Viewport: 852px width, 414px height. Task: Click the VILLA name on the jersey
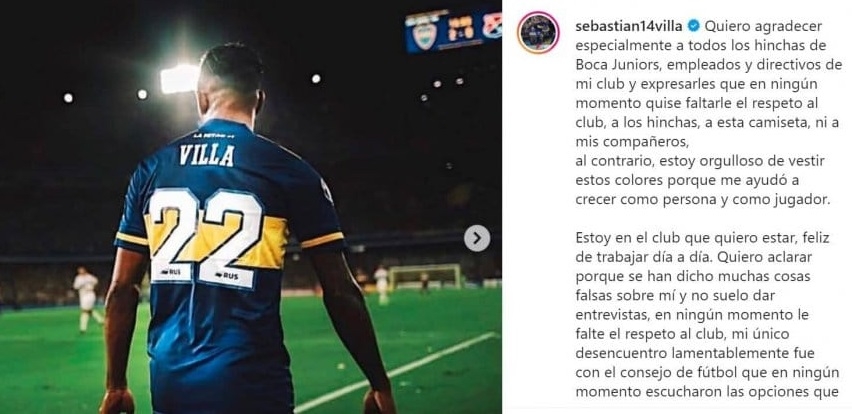coord(207,155)
